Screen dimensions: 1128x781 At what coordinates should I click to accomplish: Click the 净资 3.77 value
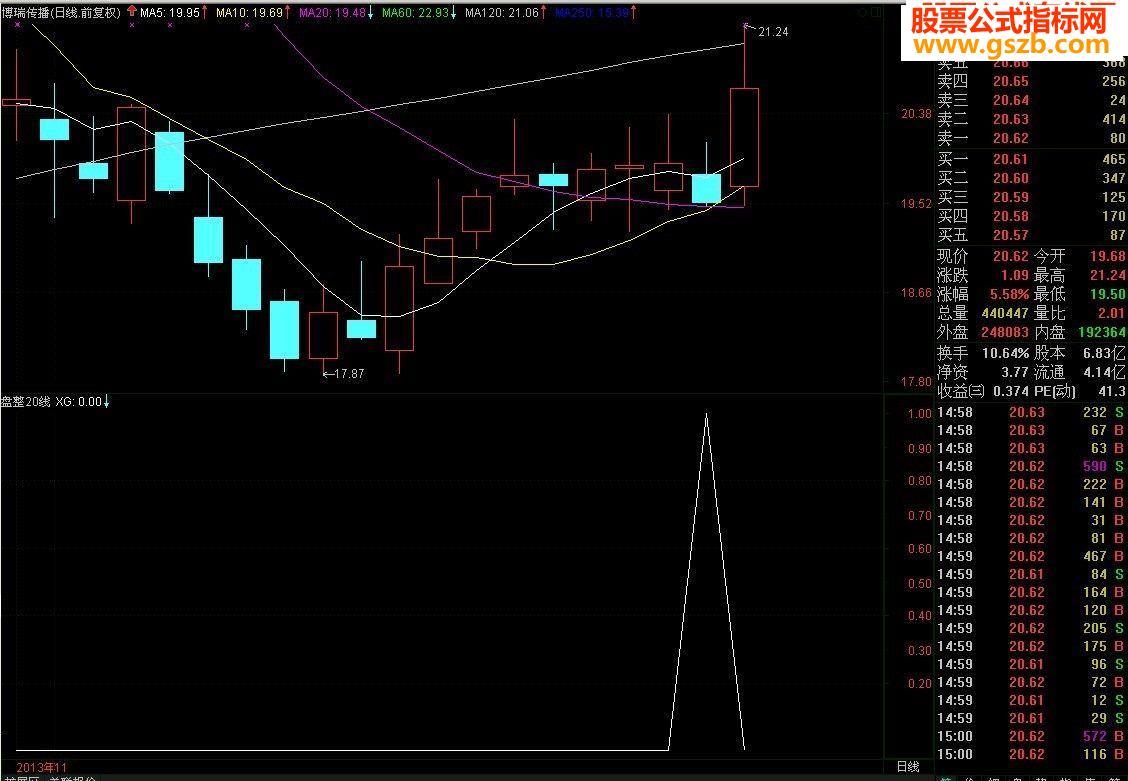(1016, 373)
